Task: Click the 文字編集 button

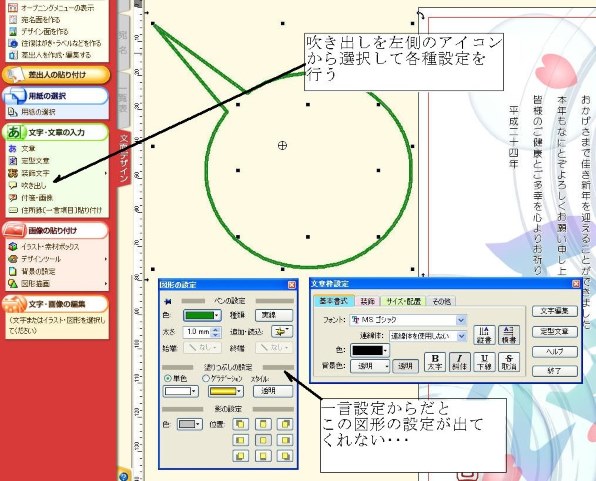Action: 555,311
